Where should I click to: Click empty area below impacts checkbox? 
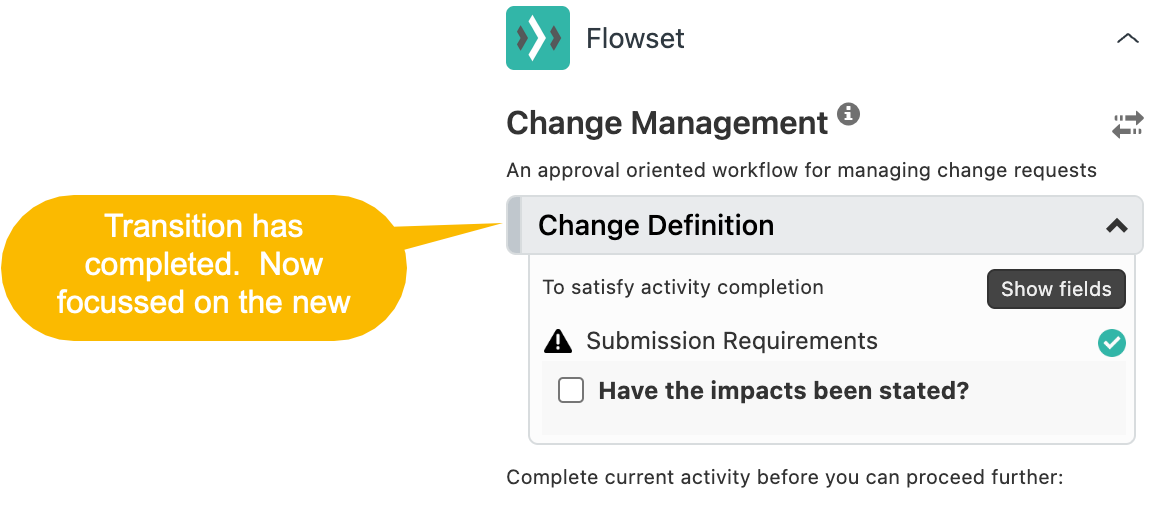click(834, 423)
